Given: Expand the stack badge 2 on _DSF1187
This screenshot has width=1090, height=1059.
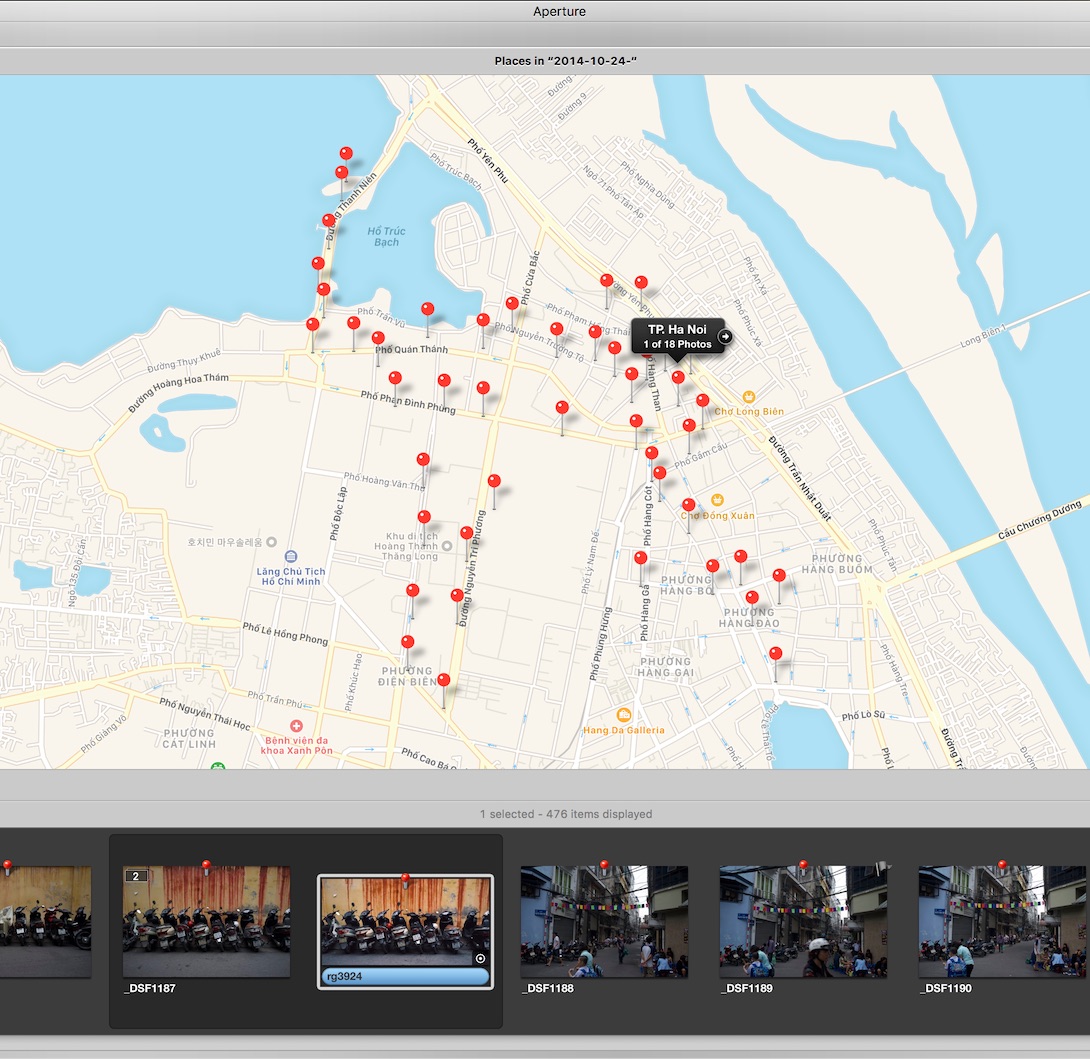Looking at the screenshot, I should tap(136, 876).
